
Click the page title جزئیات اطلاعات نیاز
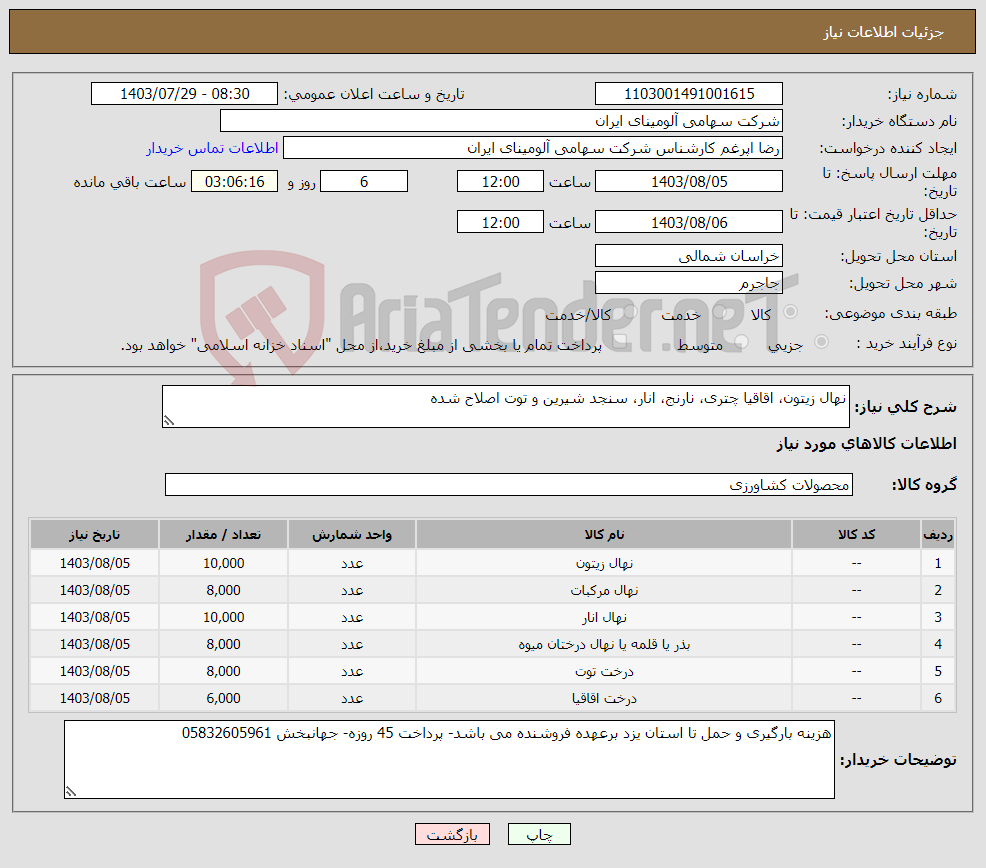(884, 32)
